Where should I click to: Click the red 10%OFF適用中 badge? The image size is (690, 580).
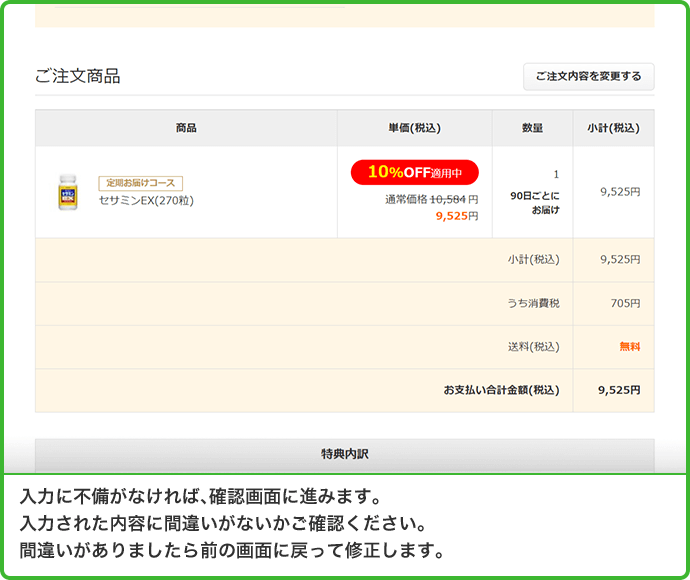[x=415, y=172]
